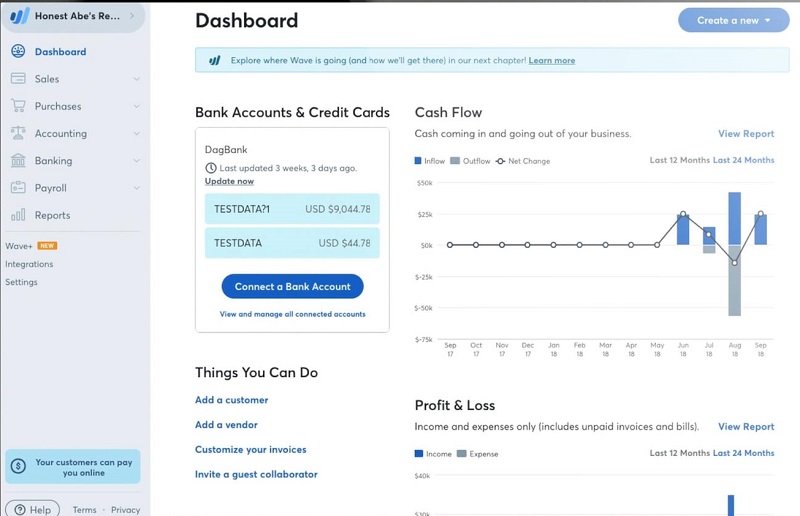The image size is (800, 516).
Task: Open the Reports menu item
Action: [53, 215]
